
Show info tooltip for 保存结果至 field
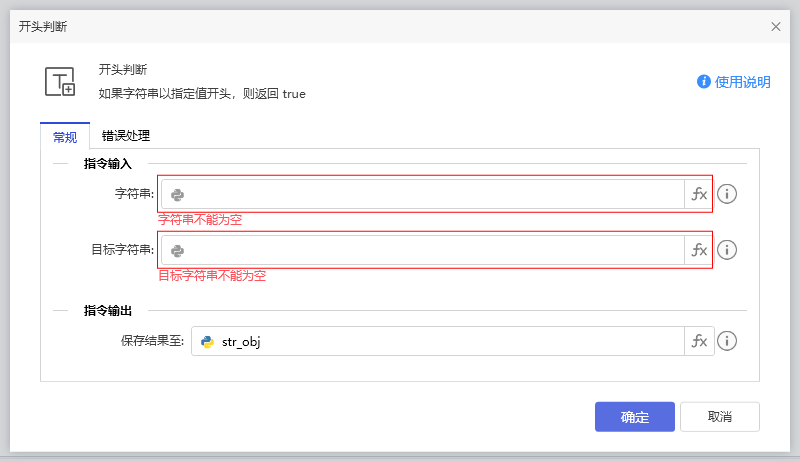pos(727,342)
